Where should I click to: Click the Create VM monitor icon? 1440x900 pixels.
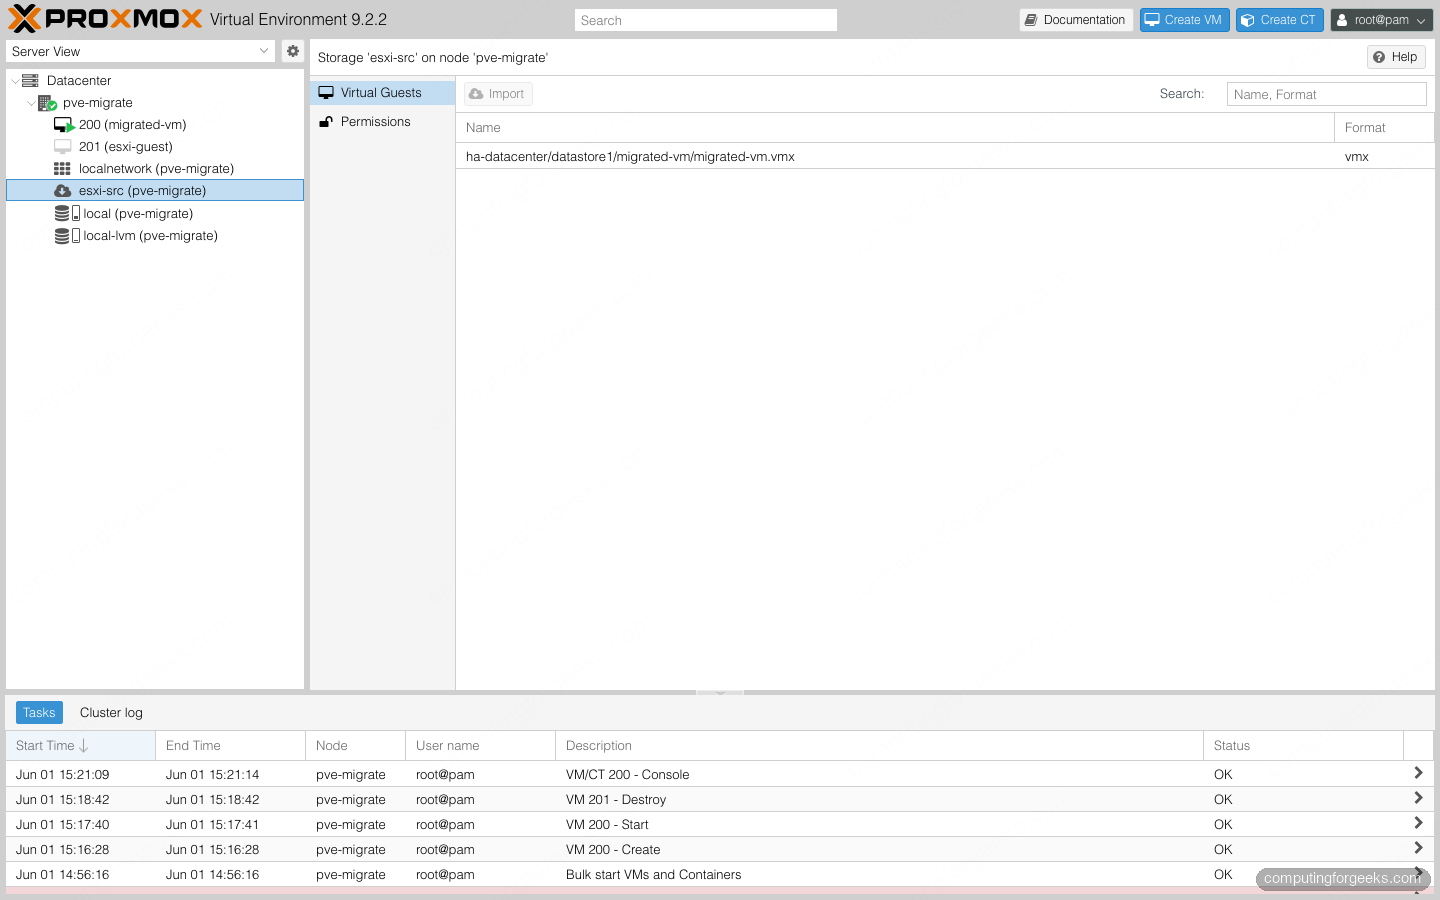[x=1152, y=20]
